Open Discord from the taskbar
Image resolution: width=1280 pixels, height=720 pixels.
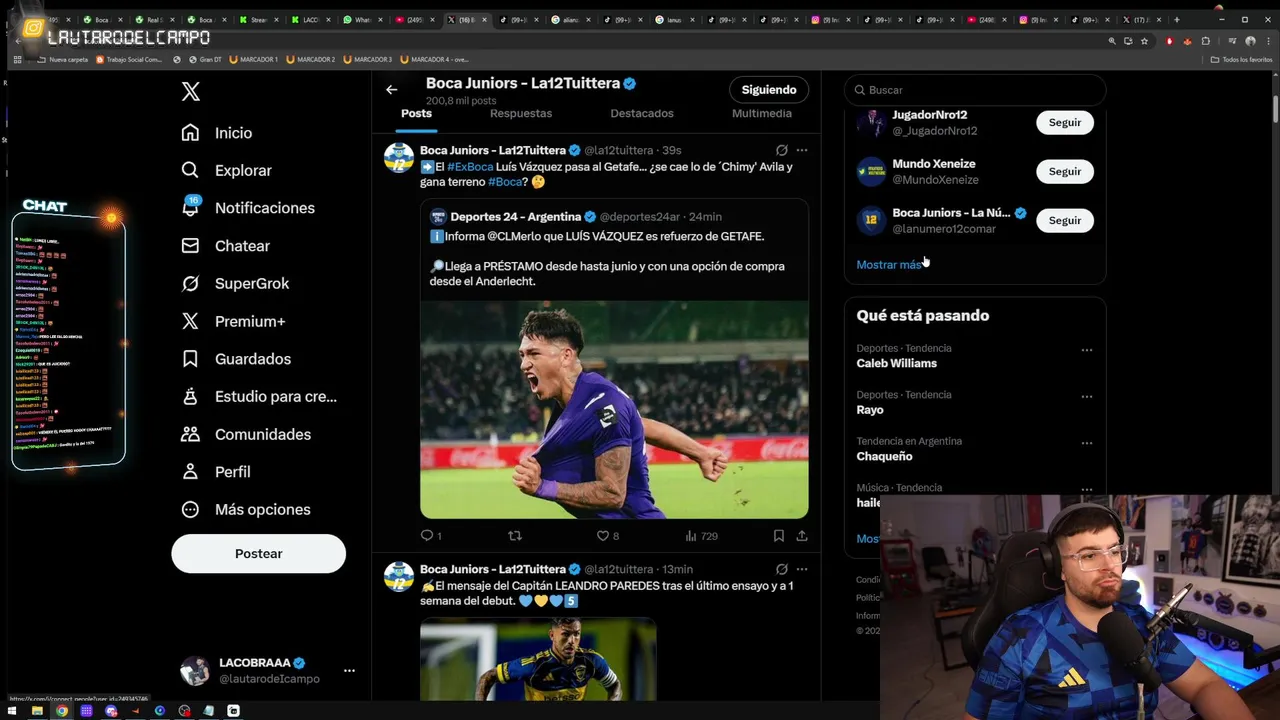111,711
